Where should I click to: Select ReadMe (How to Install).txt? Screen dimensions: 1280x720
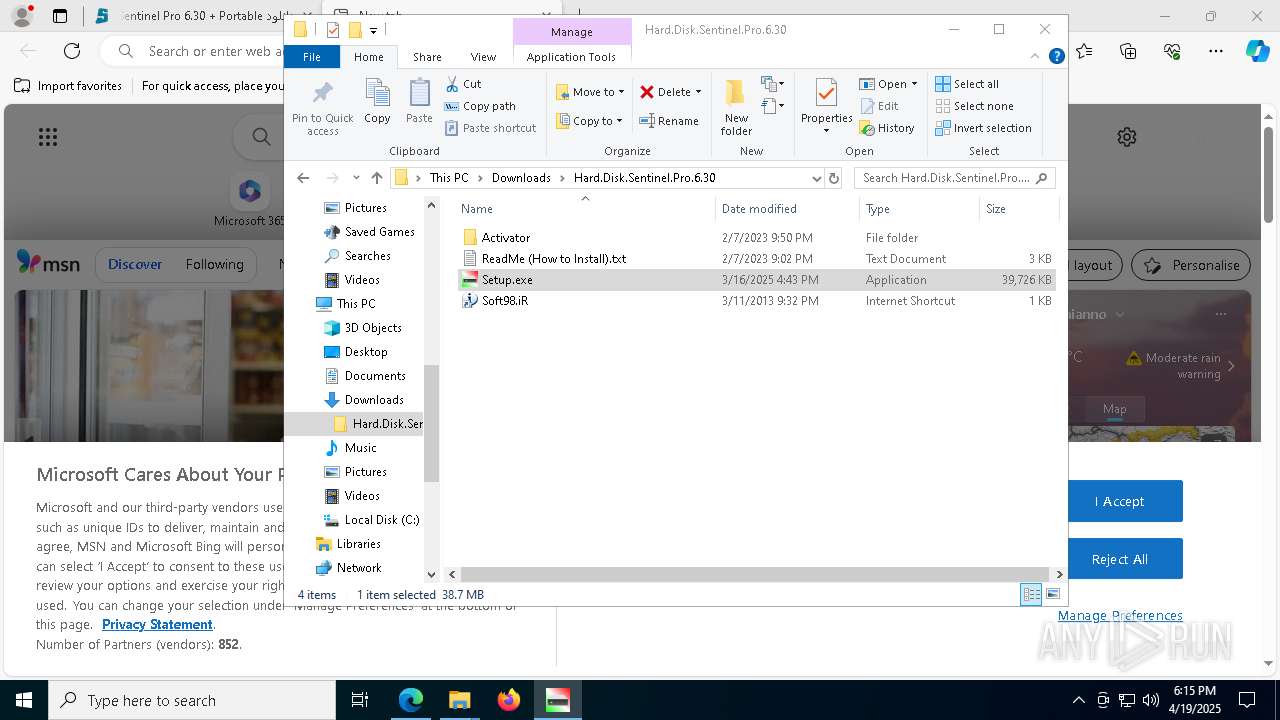click(x=554, y=258)
